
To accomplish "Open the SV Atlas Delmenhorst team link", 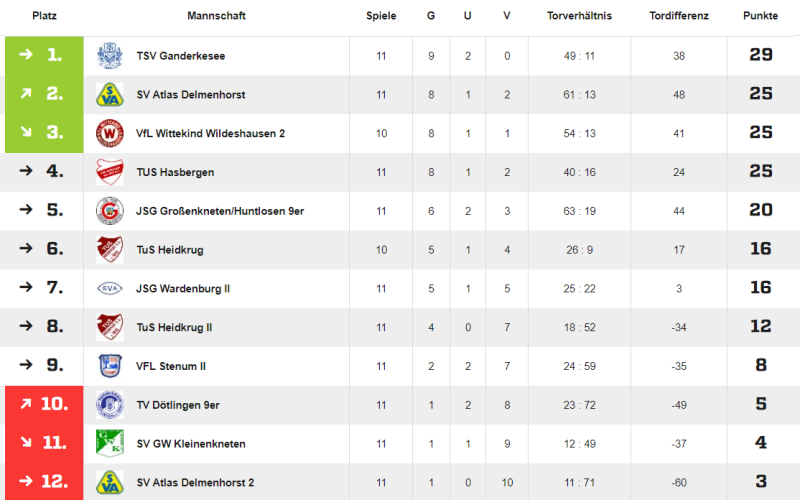I will click(191, 95).
